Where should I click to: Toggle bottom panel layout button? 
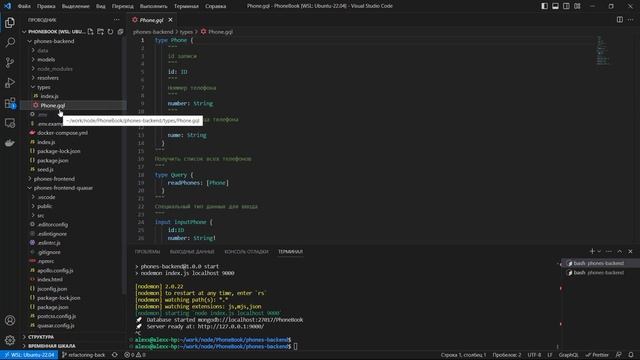[x=556, y=6]
